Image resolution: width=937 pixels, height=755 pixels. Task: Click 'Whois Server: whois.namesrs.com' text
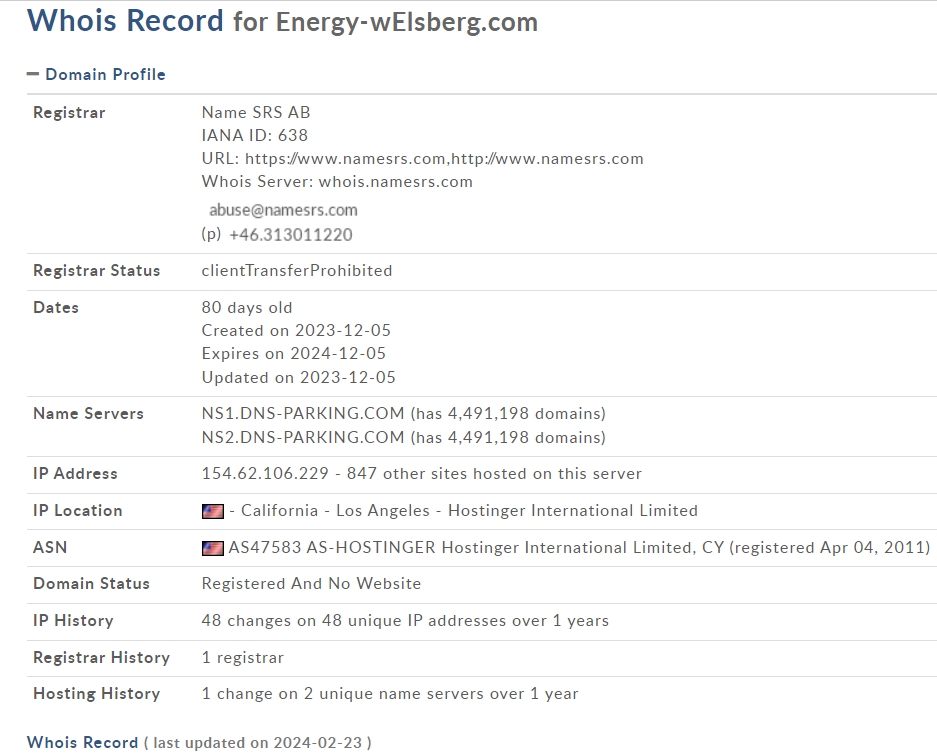[x=337, y=182]
